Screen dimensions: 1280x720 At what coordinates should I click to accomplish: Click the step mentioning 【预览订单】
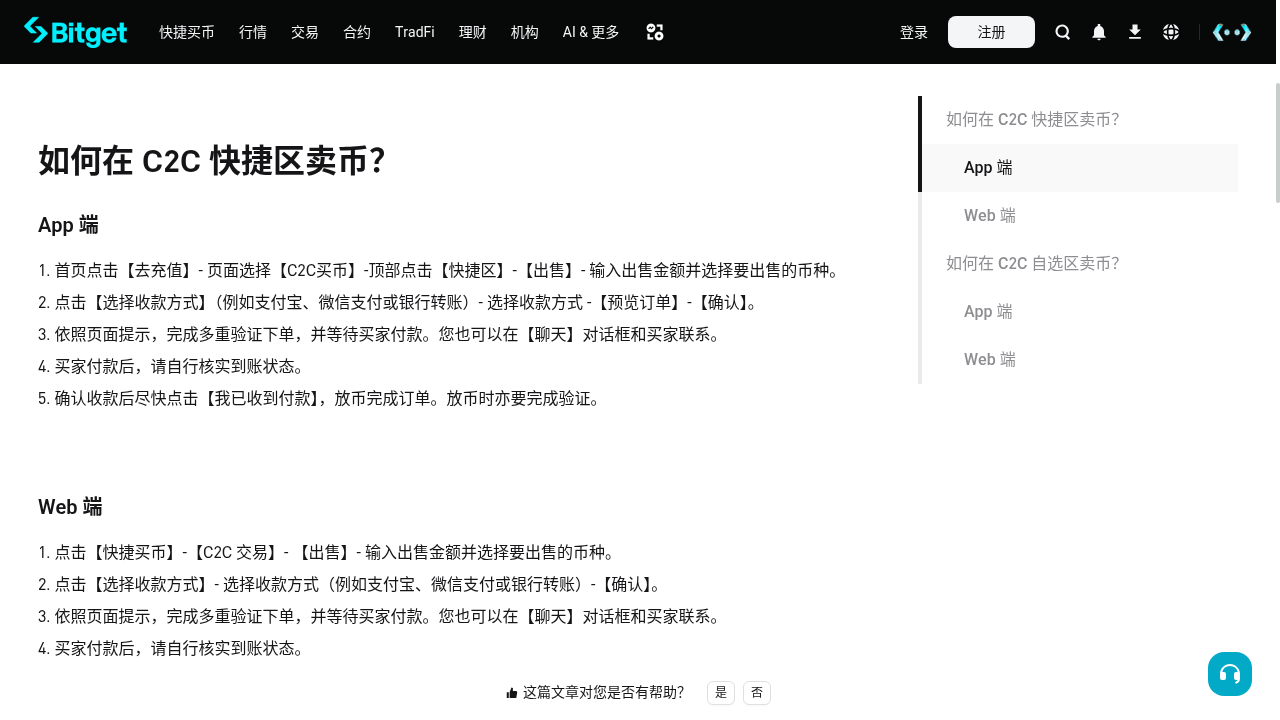[400, 303]
